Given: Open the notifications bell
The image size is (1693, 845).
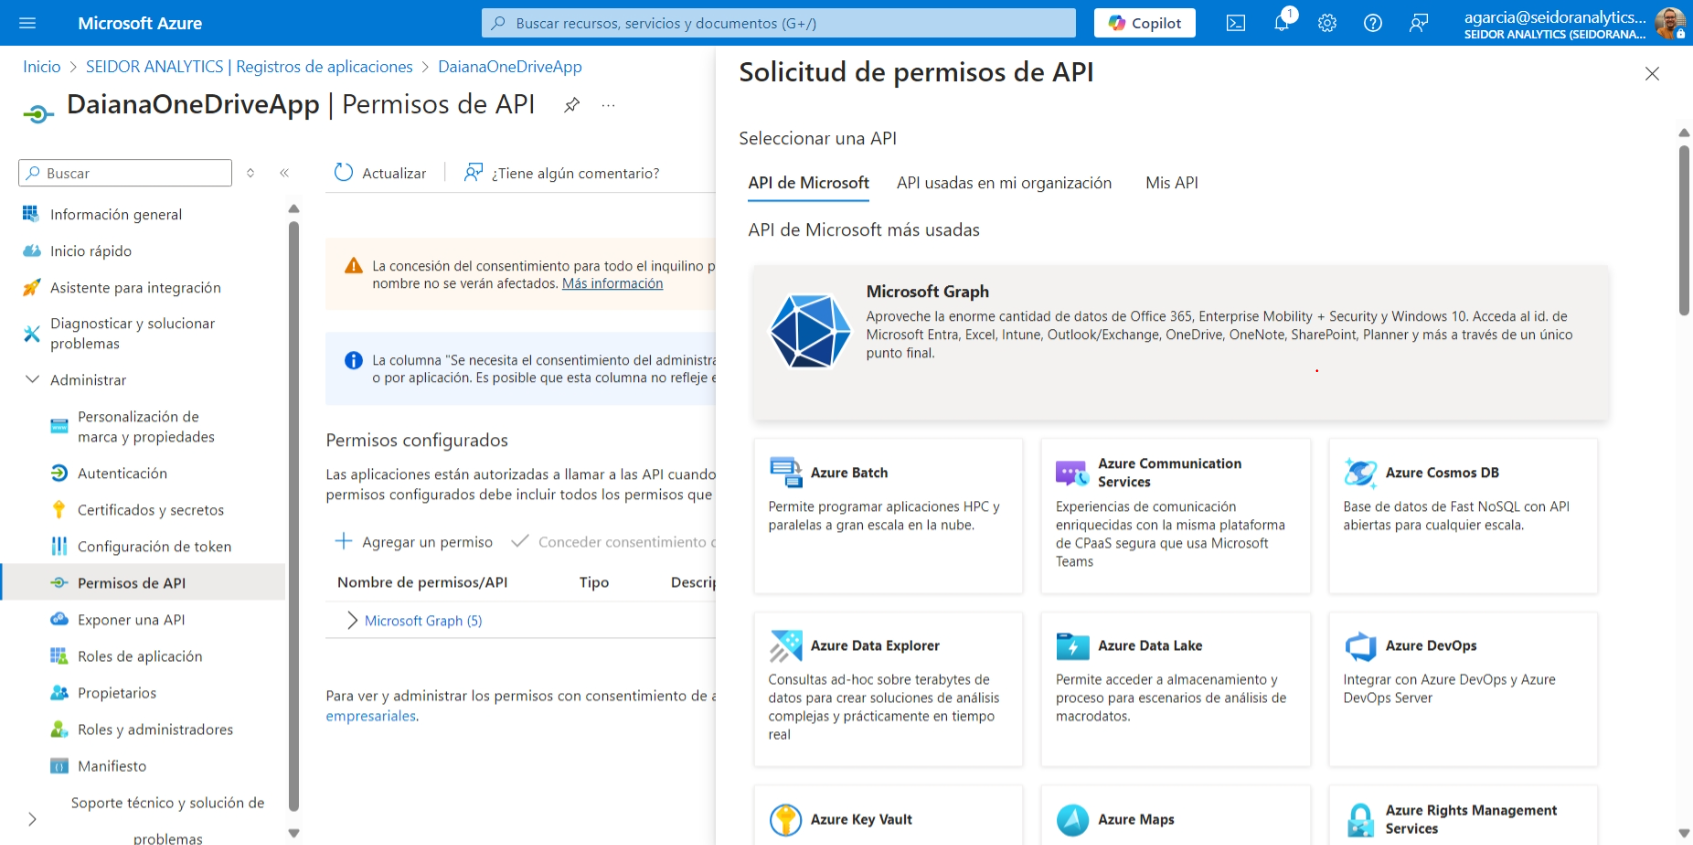Looking at the screenshot, I should 1281,23.
